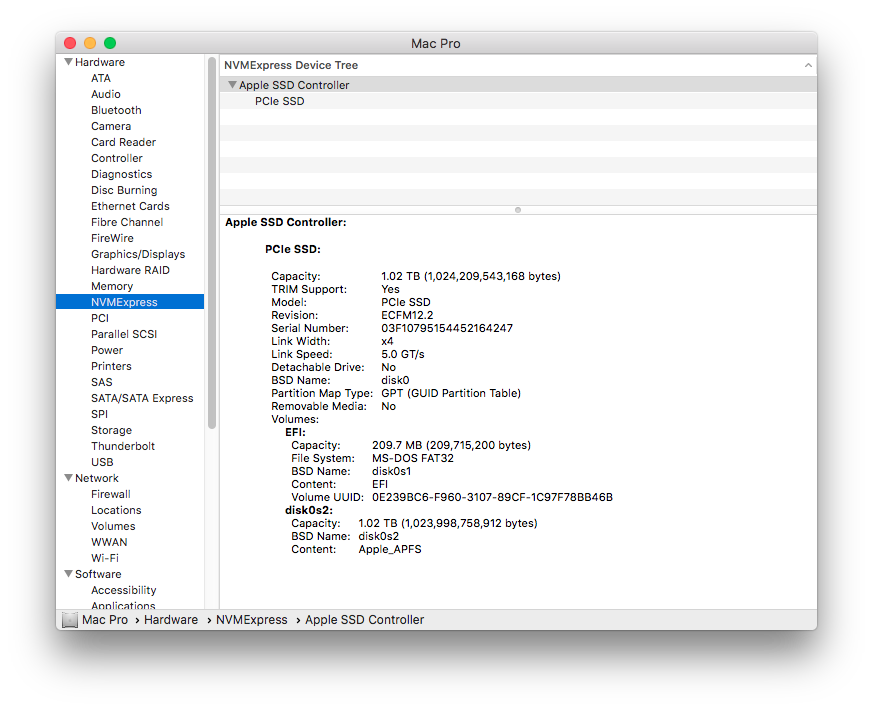
Task: Show Graphics/Displays information
Action: [138, 254]
